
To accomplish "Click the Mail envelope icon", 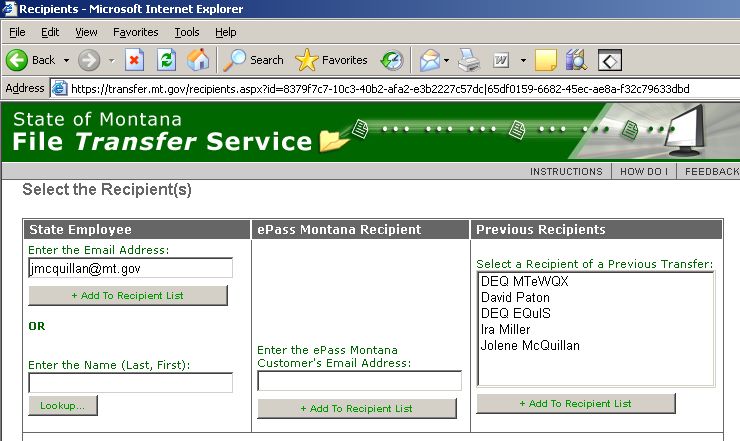I will tap(429, 60).
